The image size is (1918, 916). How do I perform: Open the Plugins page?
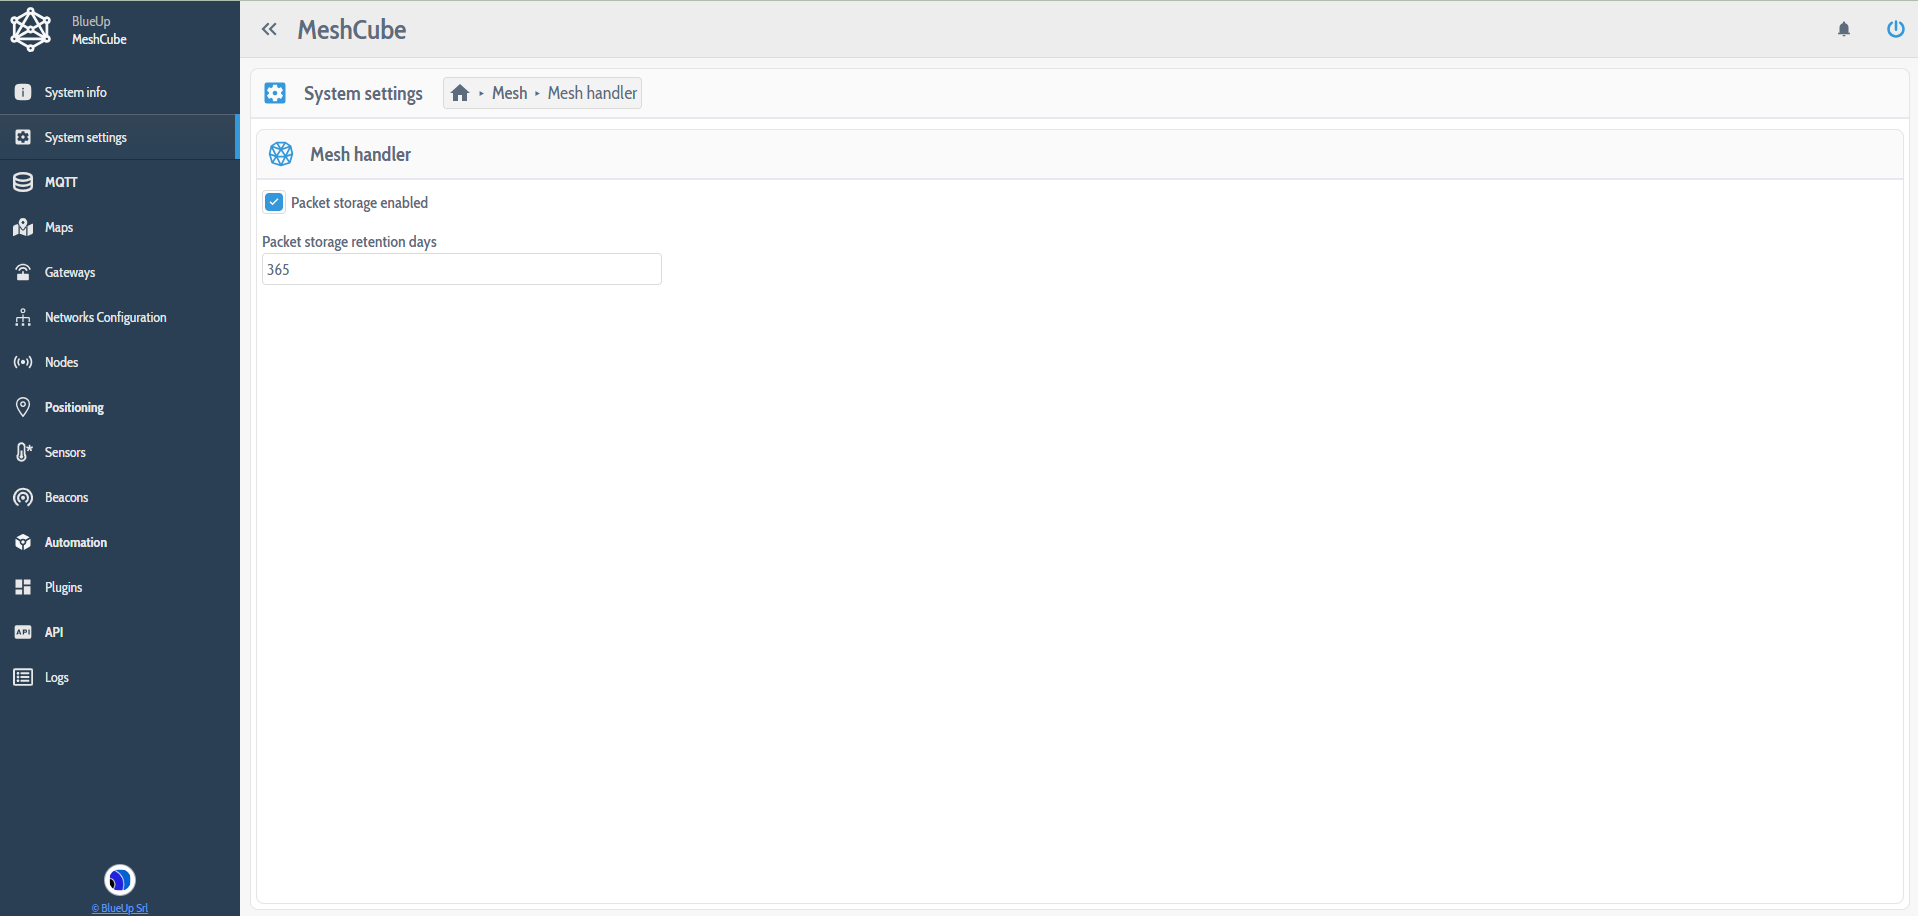point(63,587)
